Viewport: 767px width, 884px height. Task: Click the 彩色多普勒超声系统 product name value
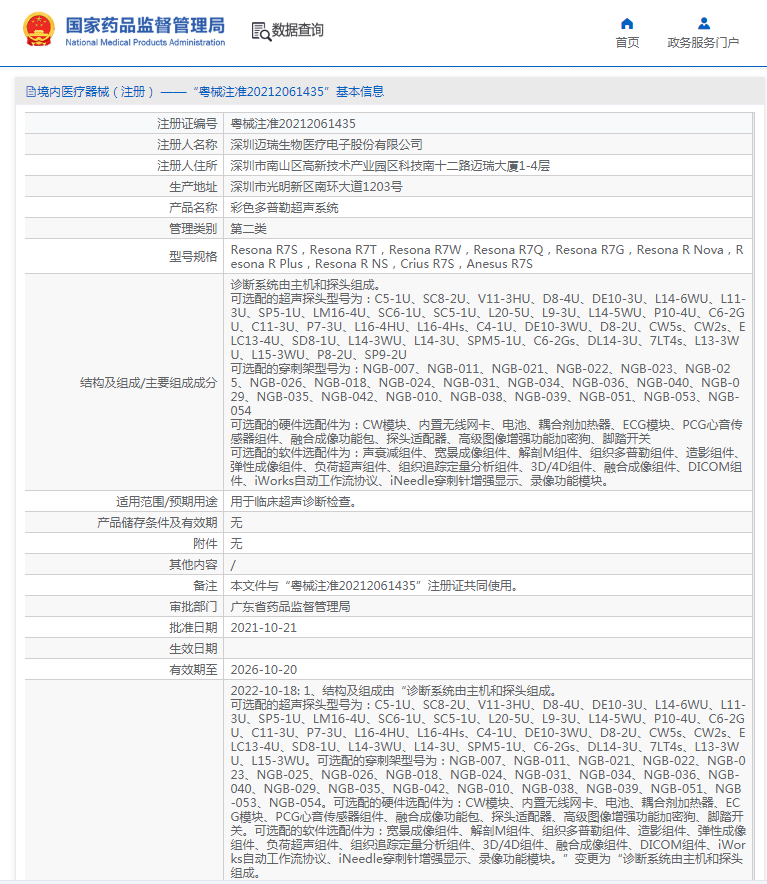pos(284,207)
